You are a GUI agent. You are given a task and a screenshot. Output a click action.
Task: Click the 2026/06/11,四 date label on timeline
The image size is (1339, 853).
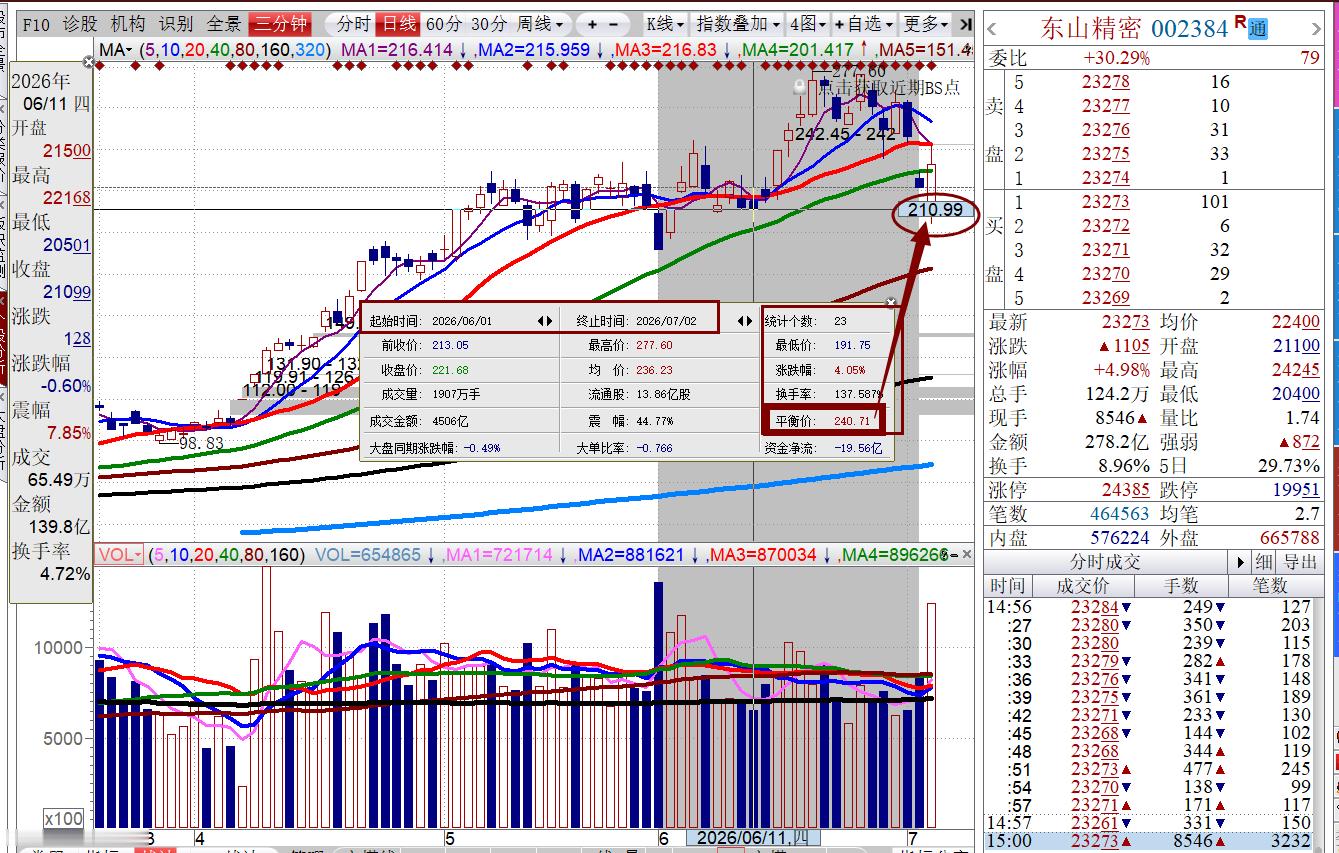(755, 837)
